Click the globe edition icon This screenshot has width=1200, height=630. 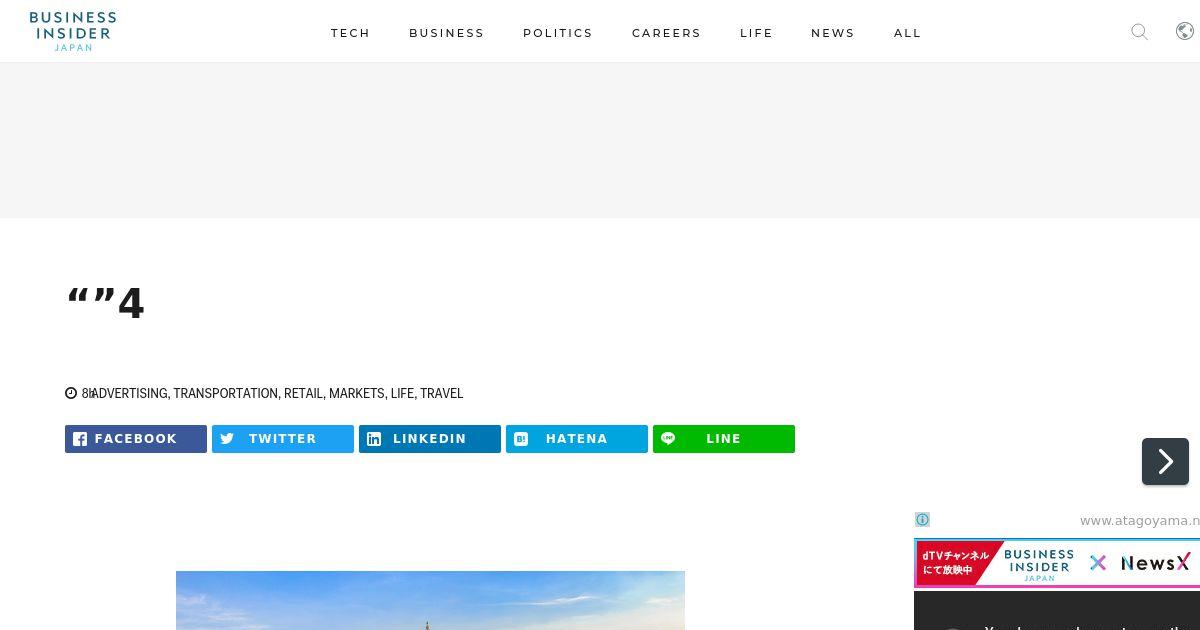click(x=1185, y=31)
